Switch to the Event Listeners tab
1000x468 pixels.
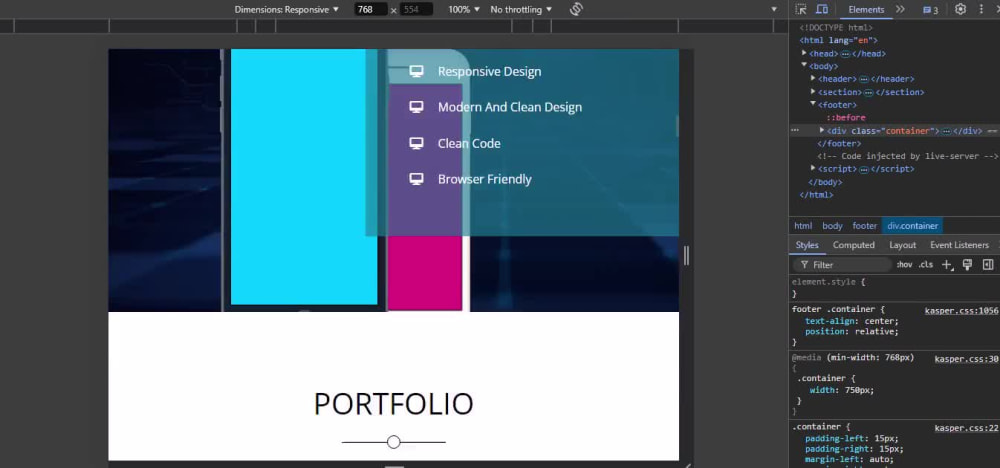tap(959, 245)
